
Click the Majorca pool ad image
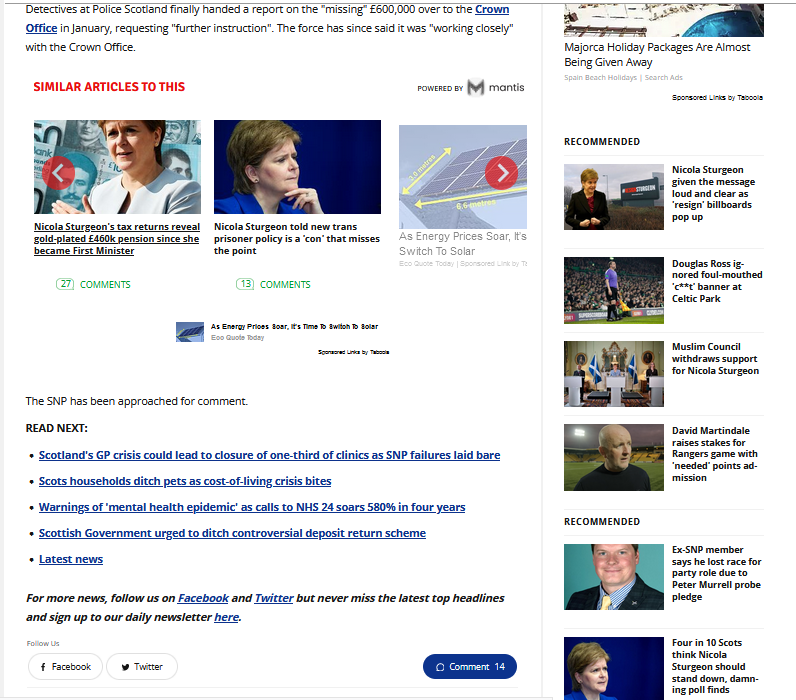pyautogui.click(x=664, y=20)
